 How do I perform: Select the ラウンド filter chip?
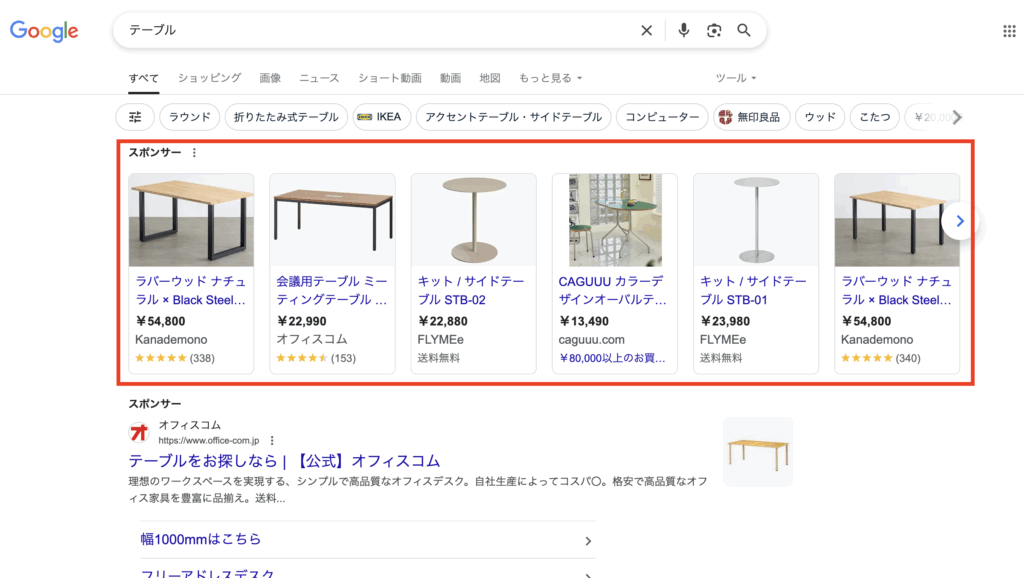point(189,117)
